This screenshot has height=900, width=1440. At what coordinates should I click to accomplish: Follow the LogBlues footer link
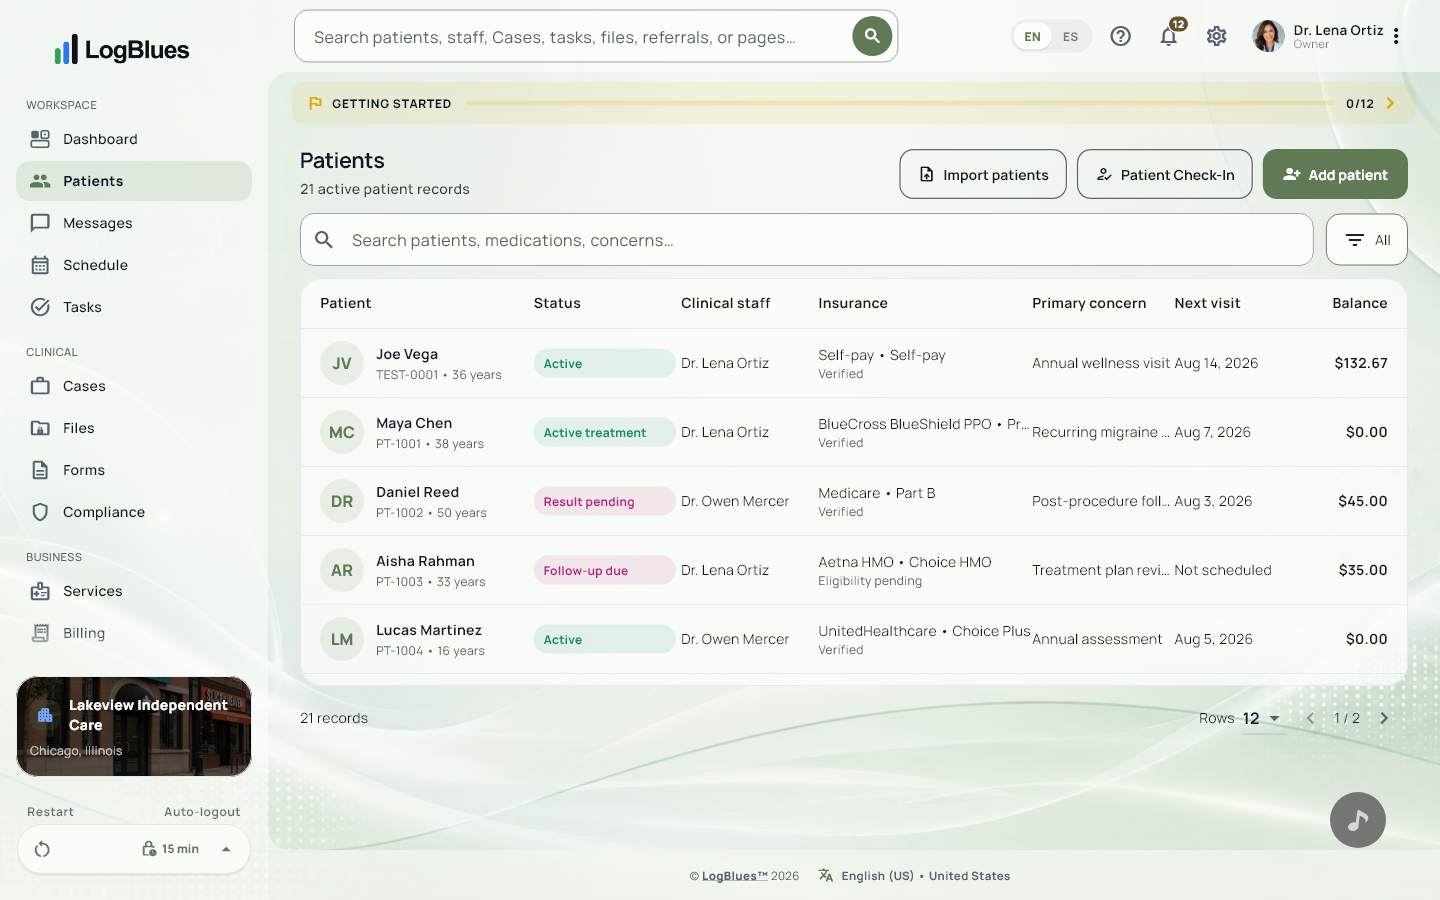[734, 876]
